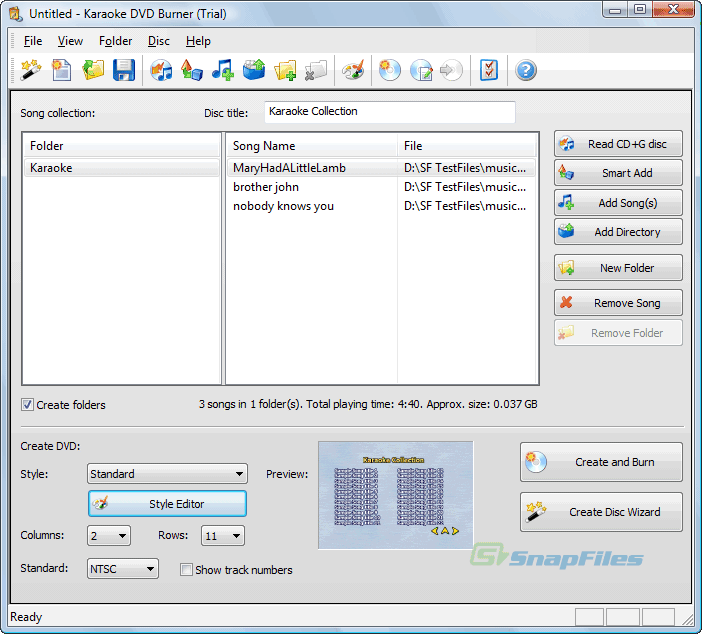This screenshot has width=702, height=634.
Task: Click file path of MaryHadALittleLamb row
Action: click(465, 168)
